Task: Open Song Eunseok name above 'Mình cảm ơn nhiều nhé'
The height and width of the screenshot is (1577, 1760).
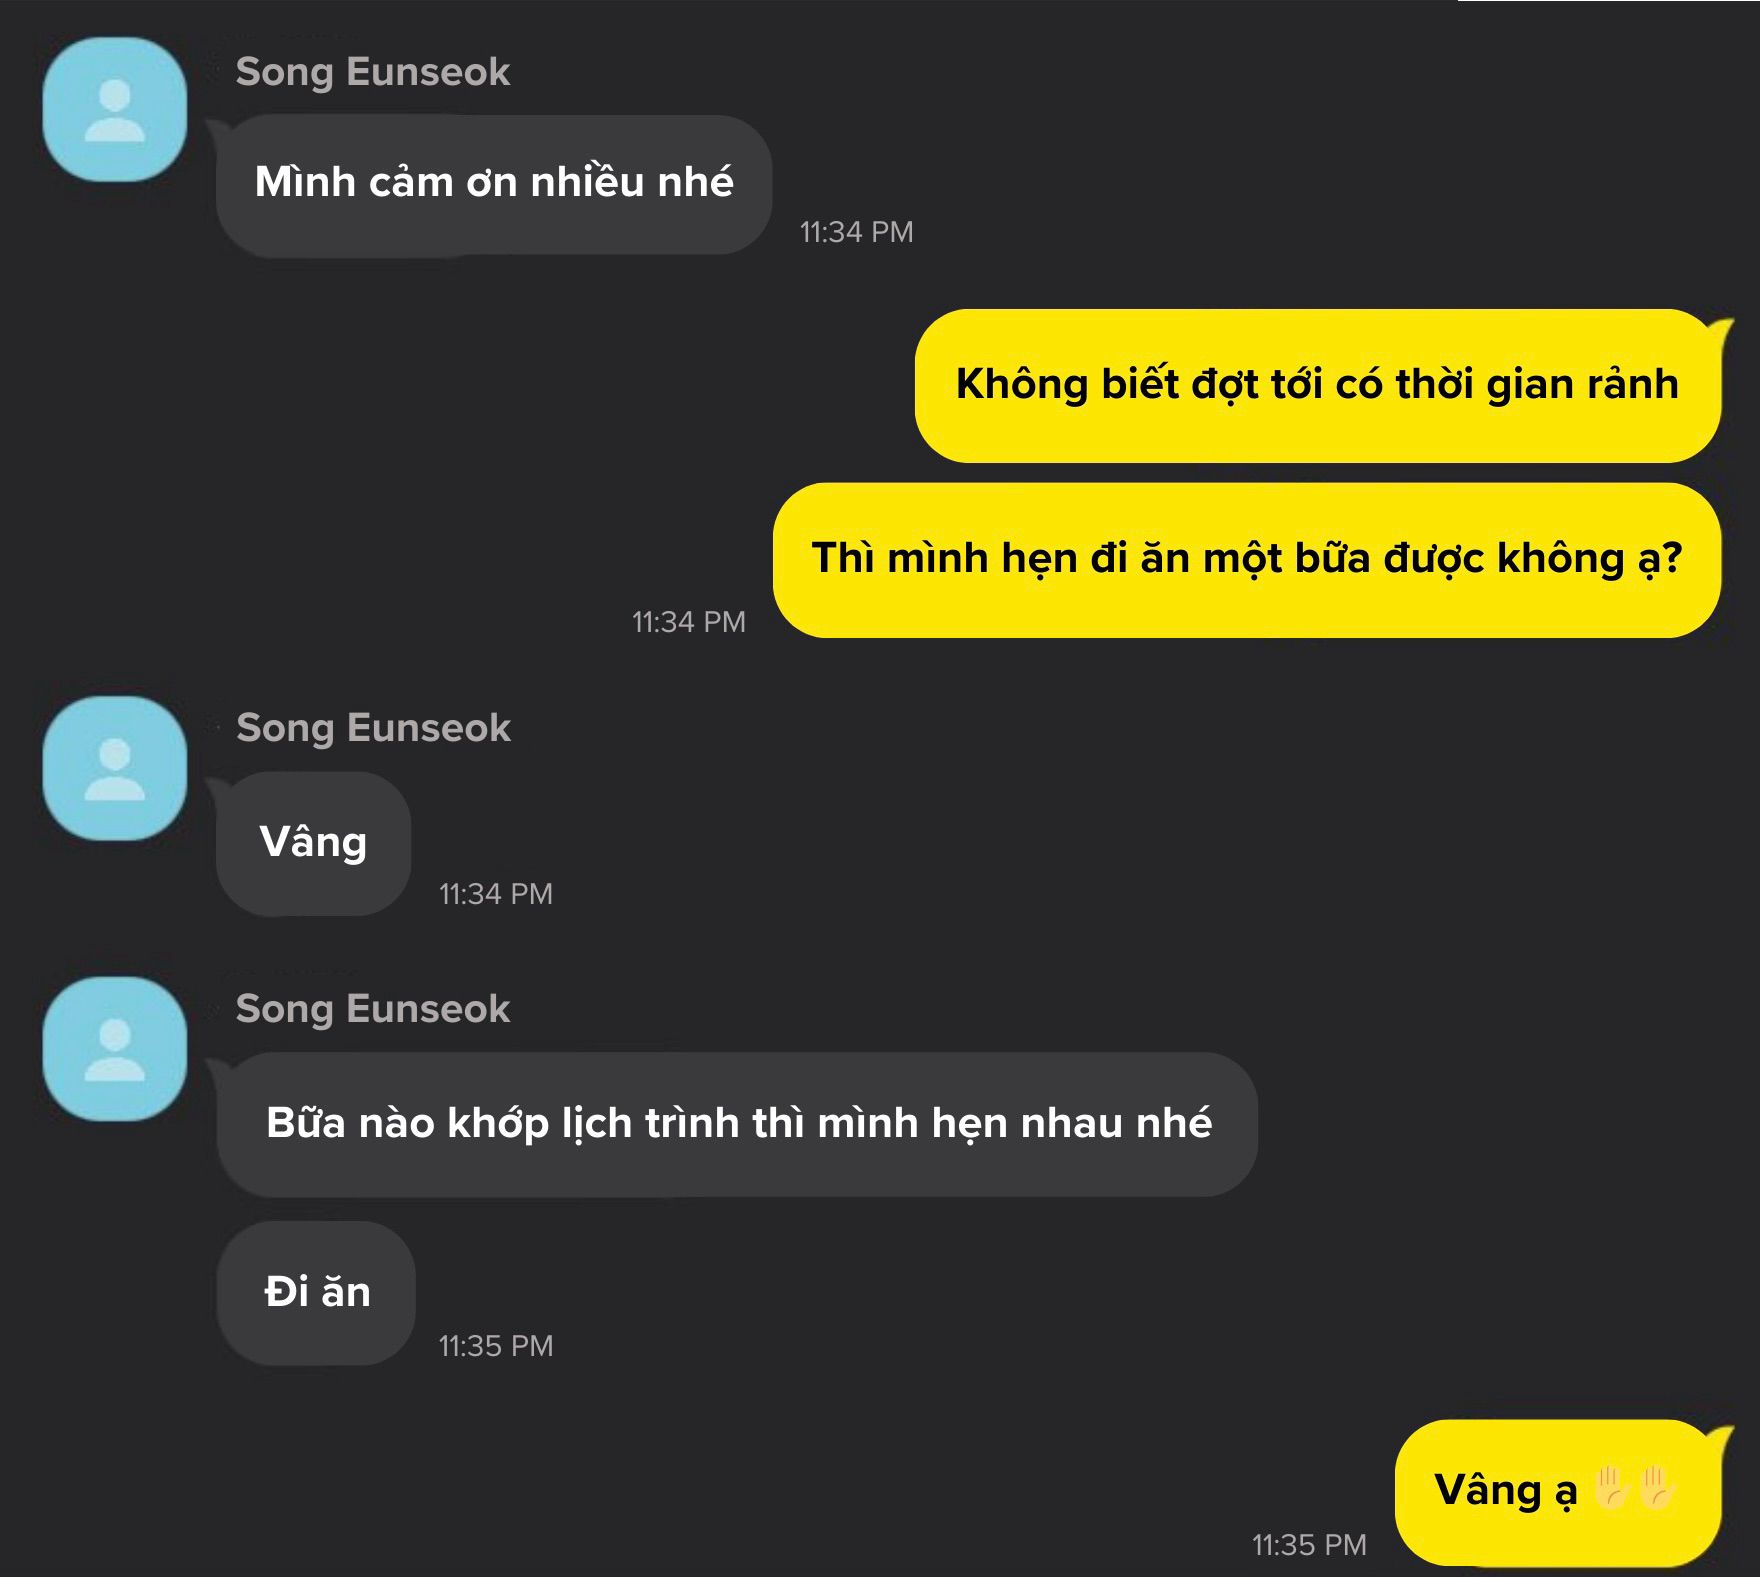Action: tap(373, 72)
